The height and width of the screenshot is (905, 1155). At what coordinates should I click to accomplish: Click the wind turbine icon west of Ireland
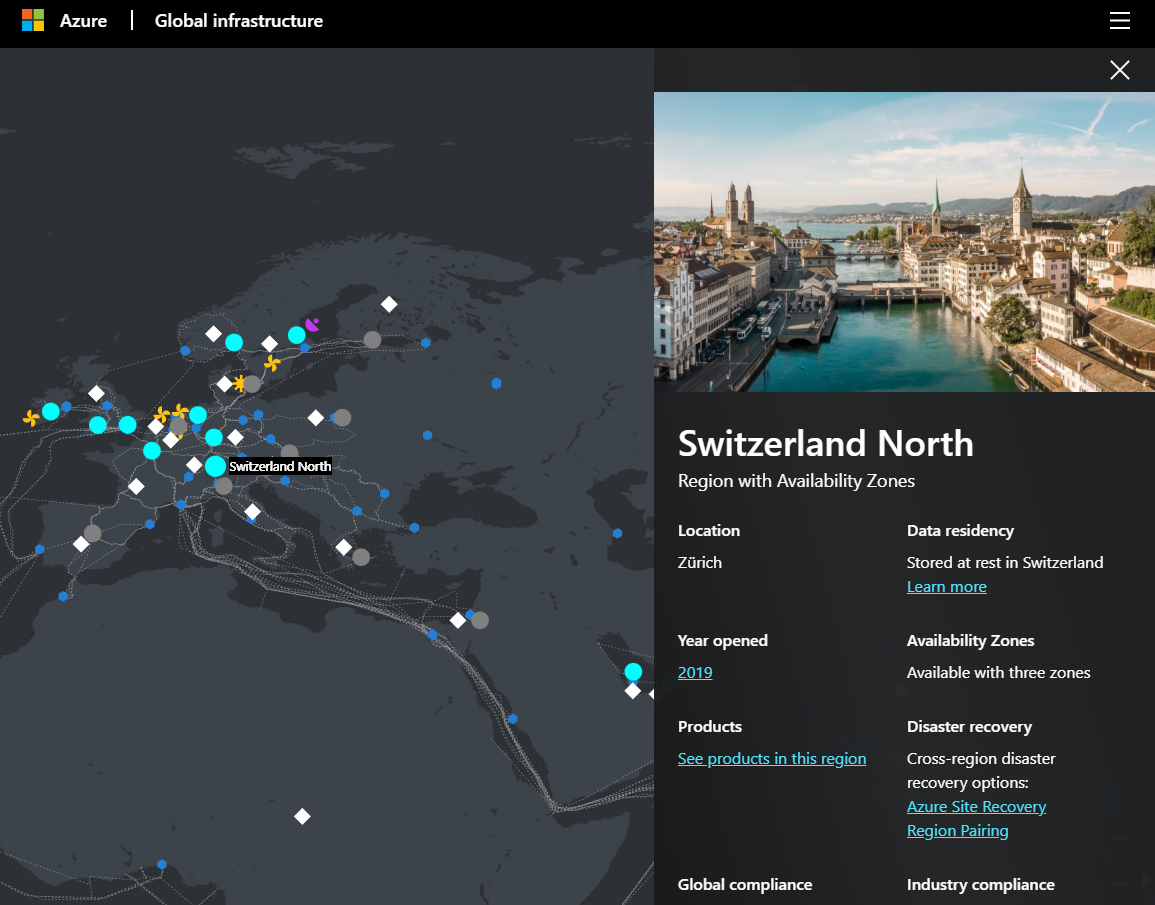coord(31,418)
